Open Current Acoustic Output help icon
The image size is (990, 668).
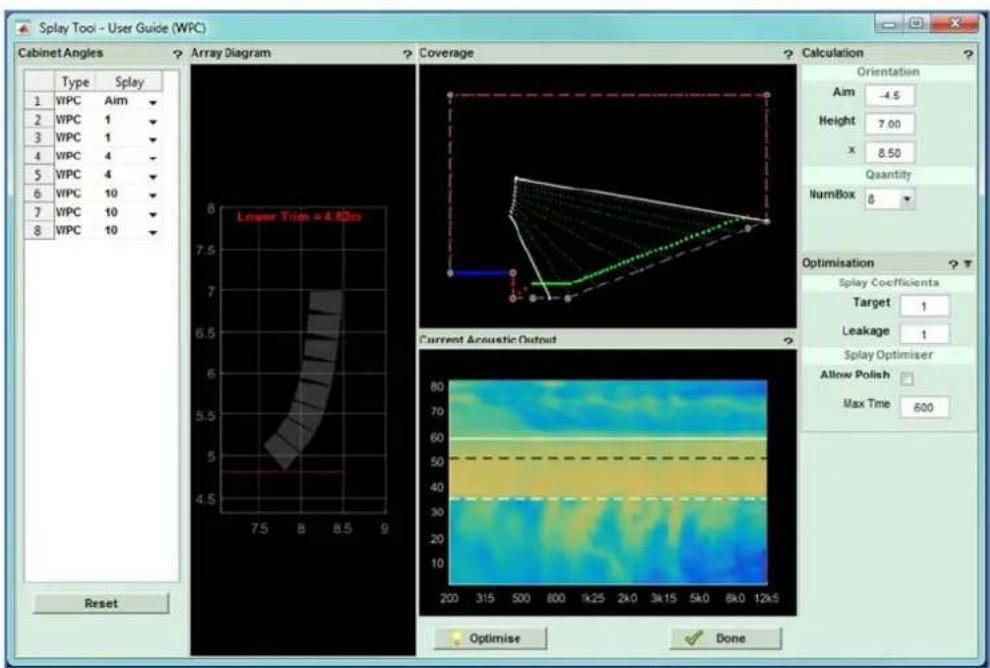point(788,341)
